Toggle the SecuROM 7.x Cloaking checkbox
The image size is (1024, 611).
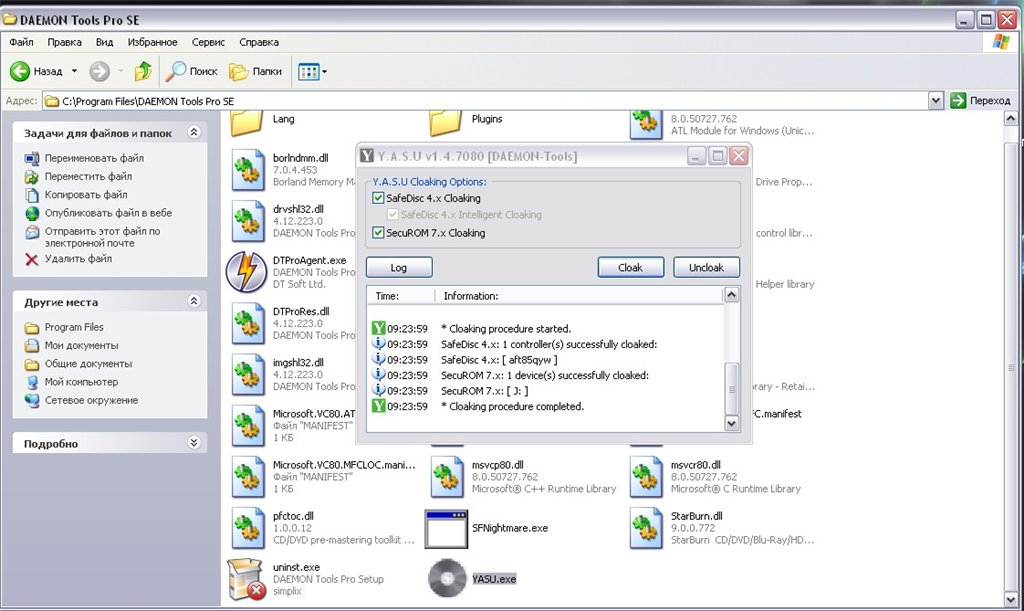tap(378, 232)
